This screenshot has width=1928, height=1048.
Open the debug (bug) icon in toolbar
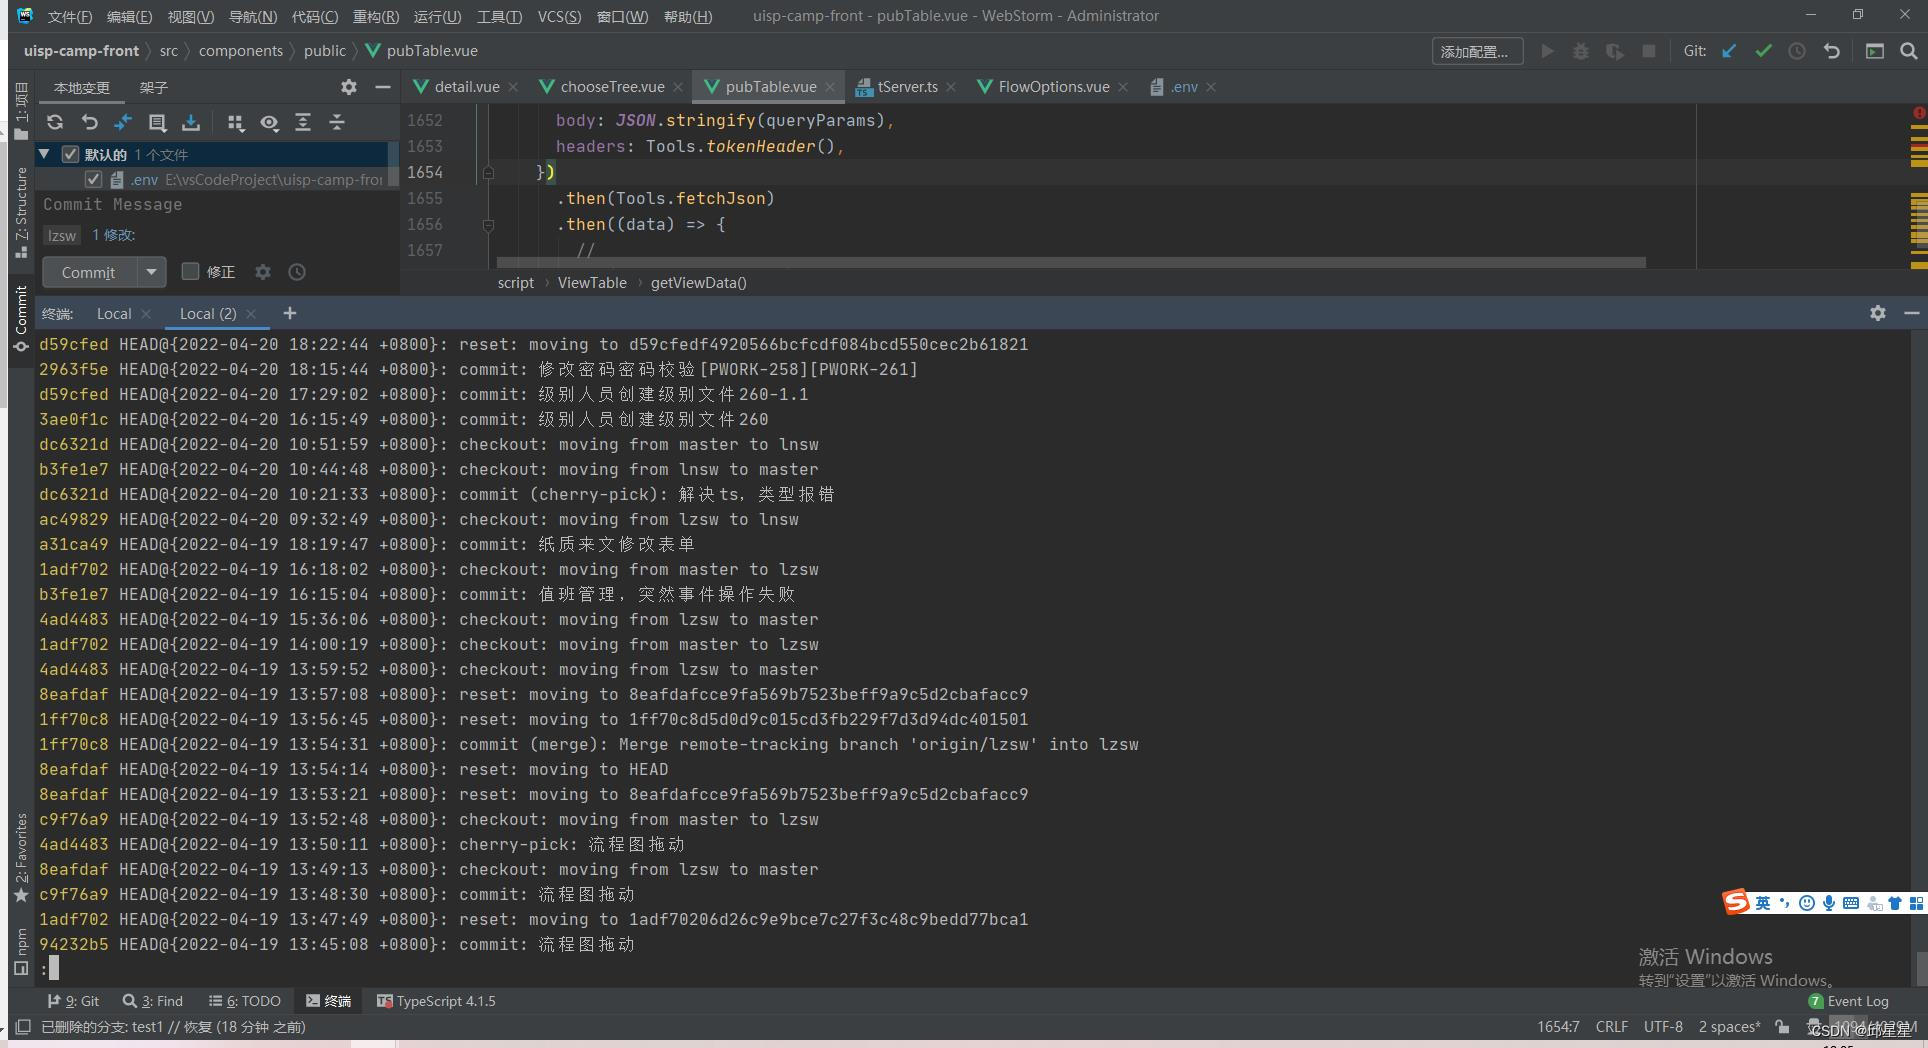click(x=1581, y=51)
